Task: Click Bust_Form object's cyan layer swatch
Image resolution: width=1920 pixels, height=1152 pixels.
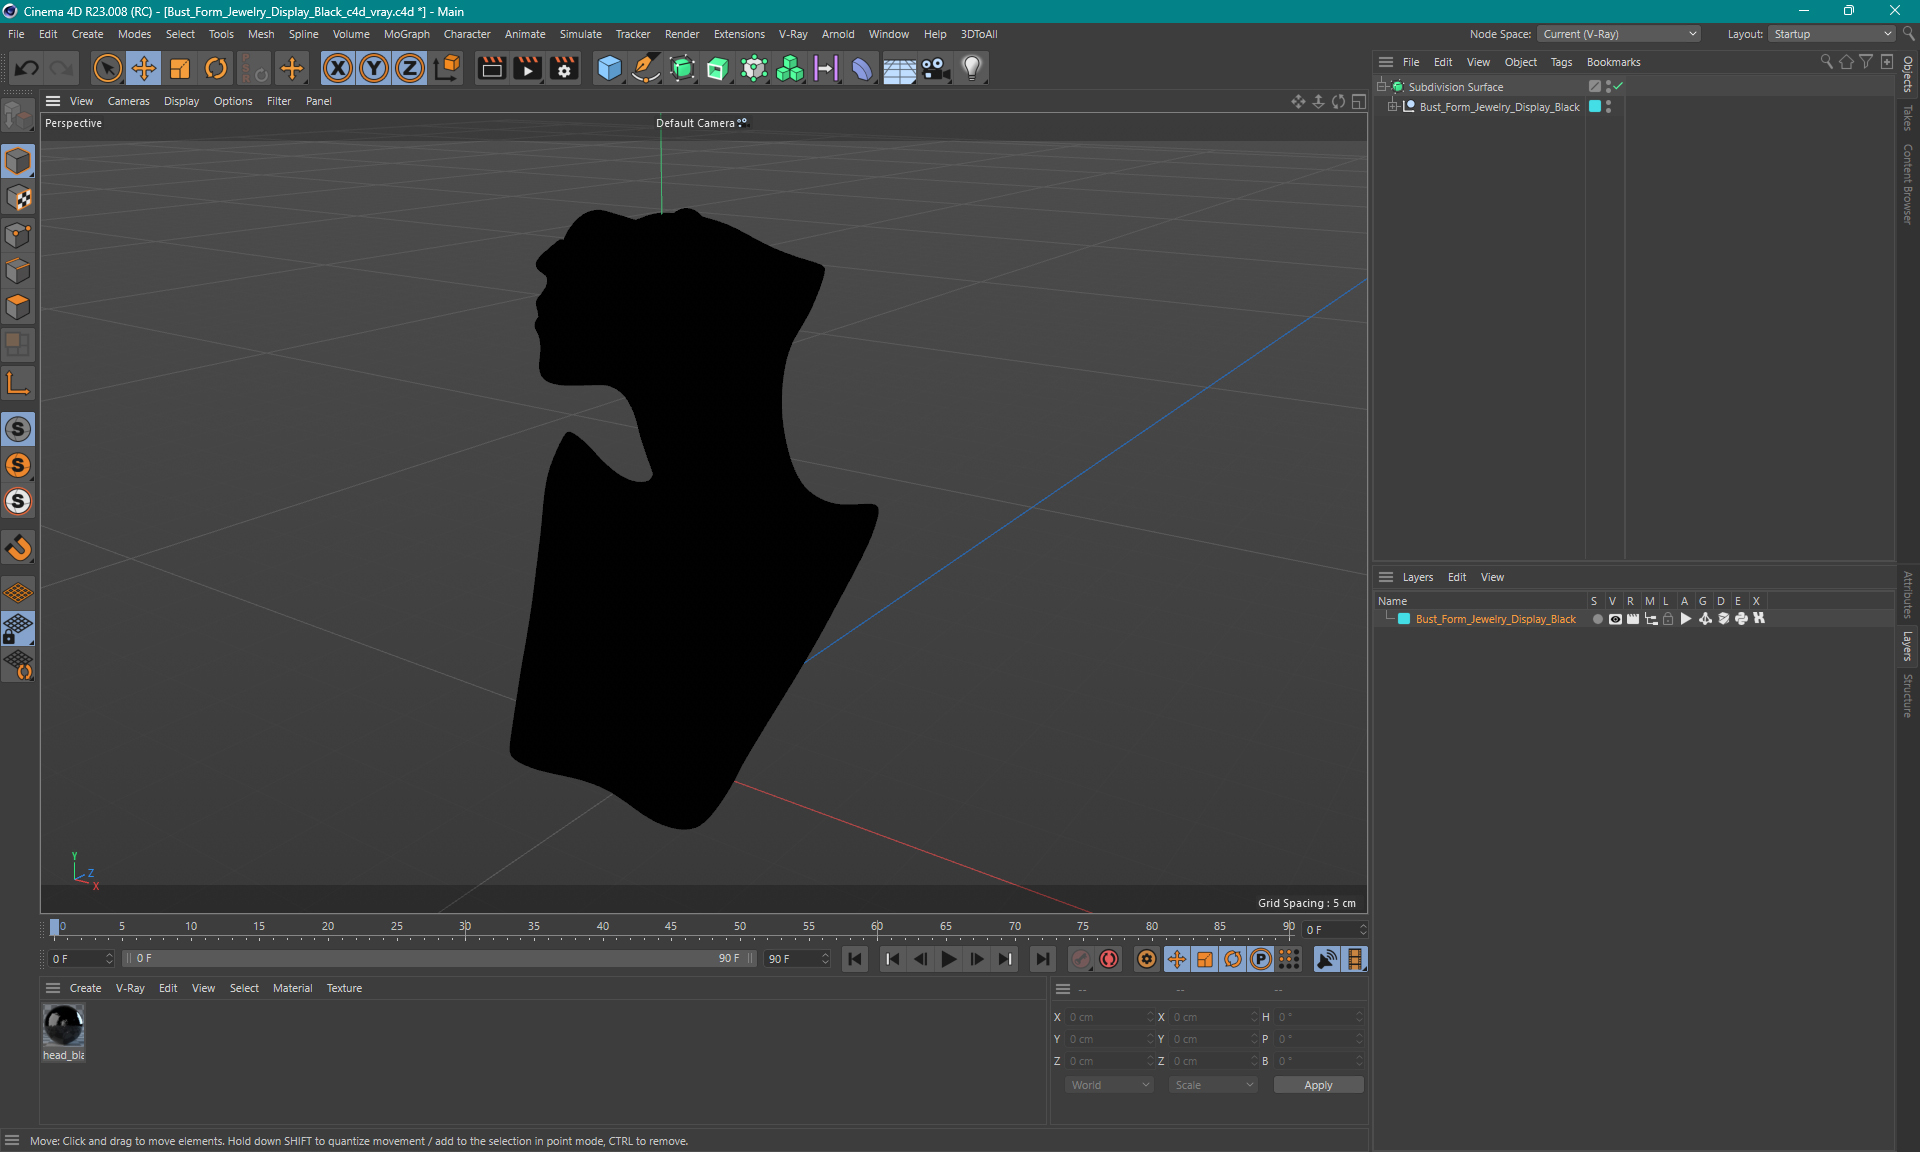Action: point(1595,107)
